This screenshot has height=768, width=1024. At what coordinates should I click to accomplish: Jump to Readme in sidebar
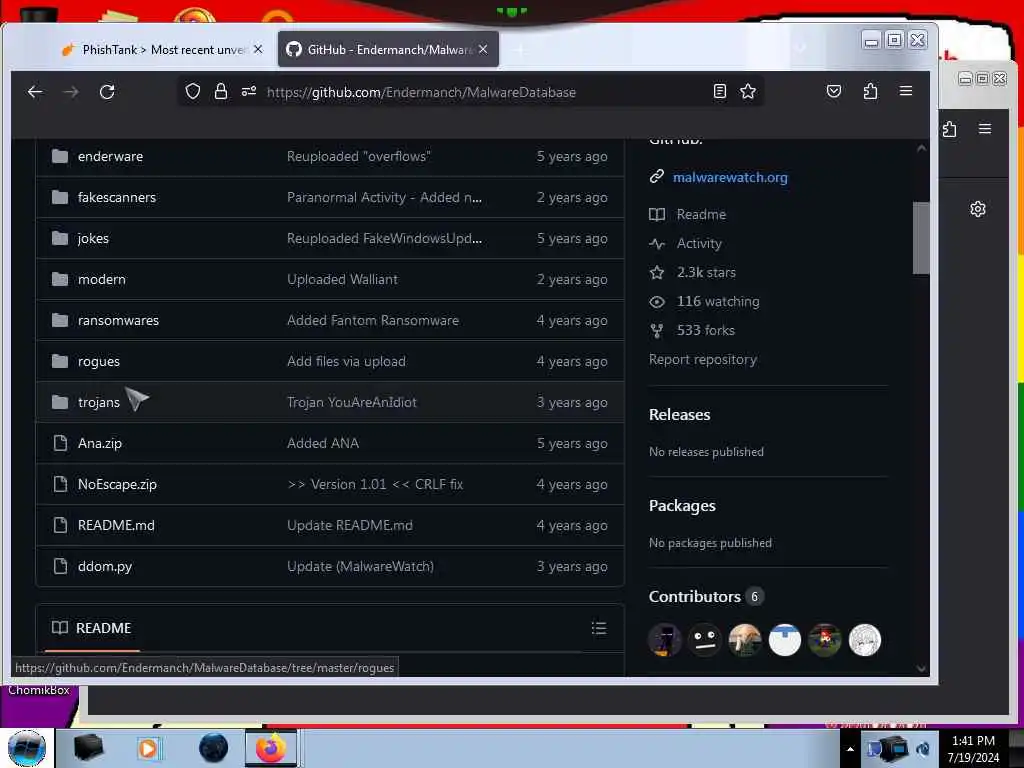click(701, 214)
